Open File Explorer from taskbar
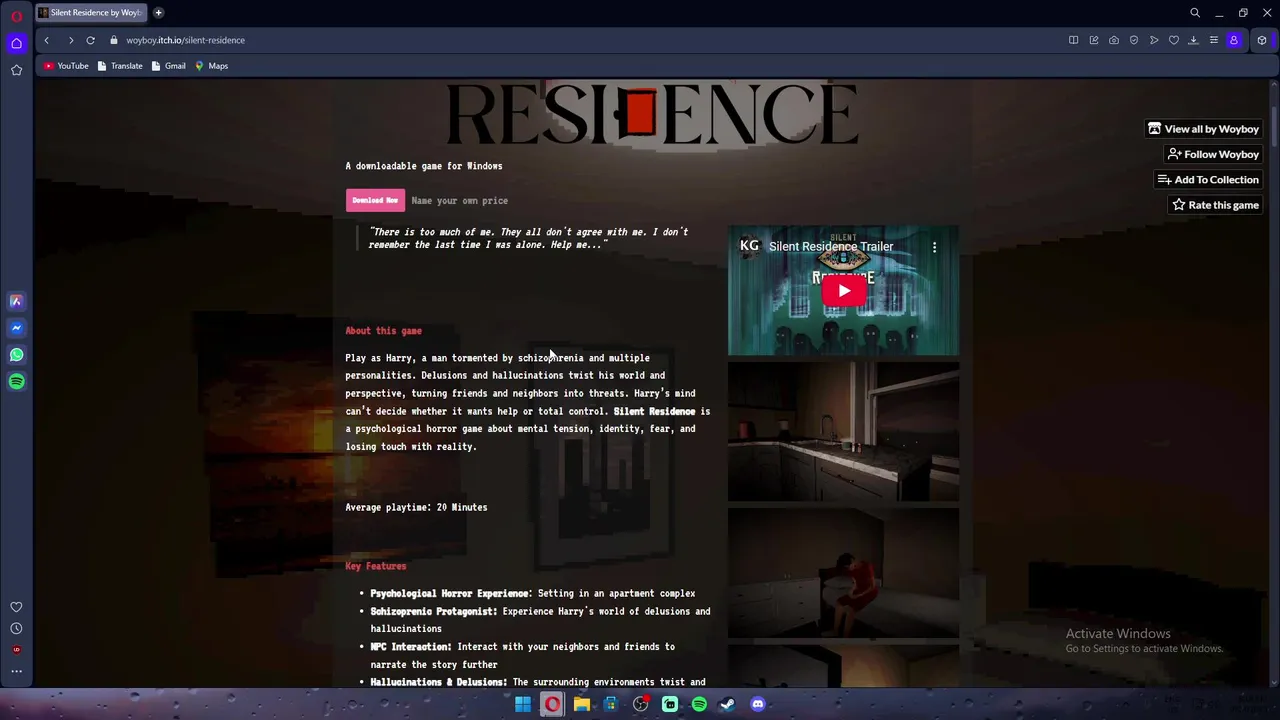This screenshot has width=1280, height=720. (581, 704)
